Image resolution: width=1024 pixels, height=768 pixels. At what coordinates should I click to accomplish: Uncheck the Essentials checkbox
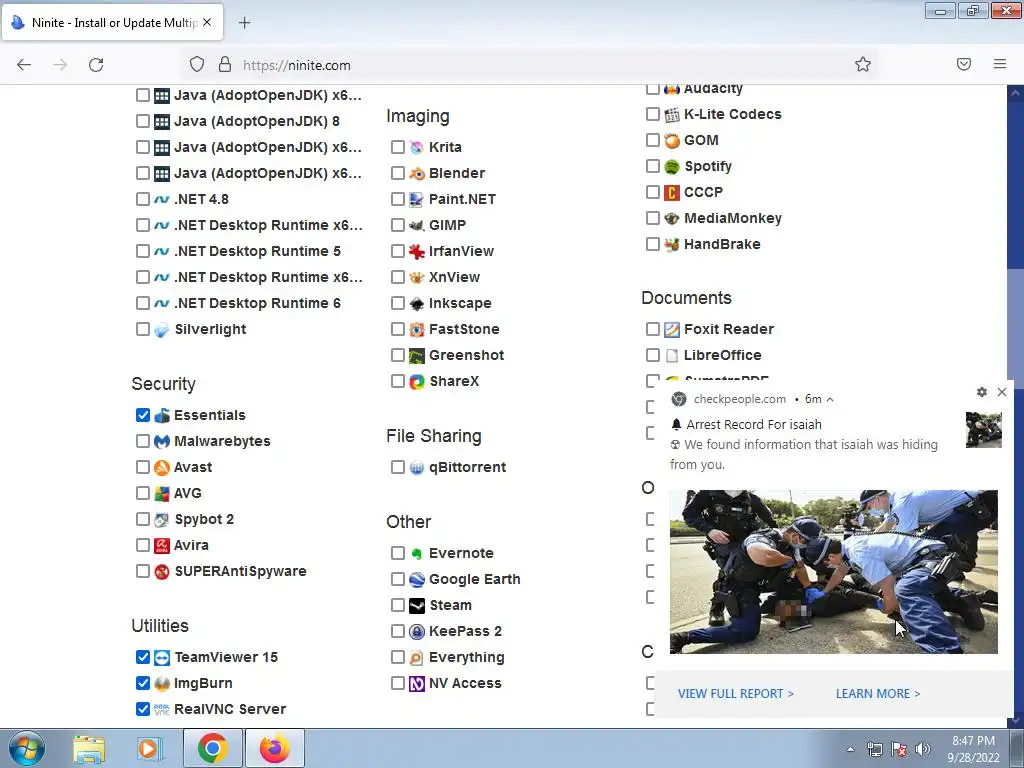(x=143, y=415)
